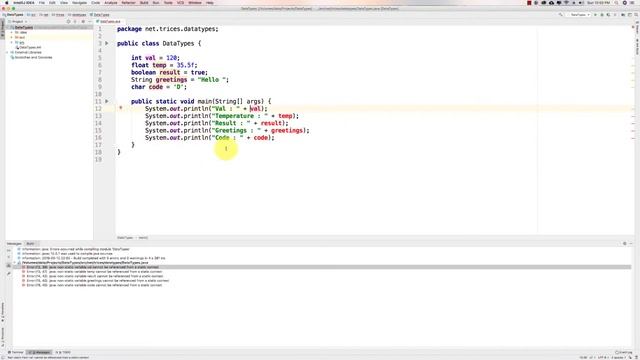Select DataTypes.iml in the project tree
The width and height of the screenshot is (640, 360).
click(30, 47)
